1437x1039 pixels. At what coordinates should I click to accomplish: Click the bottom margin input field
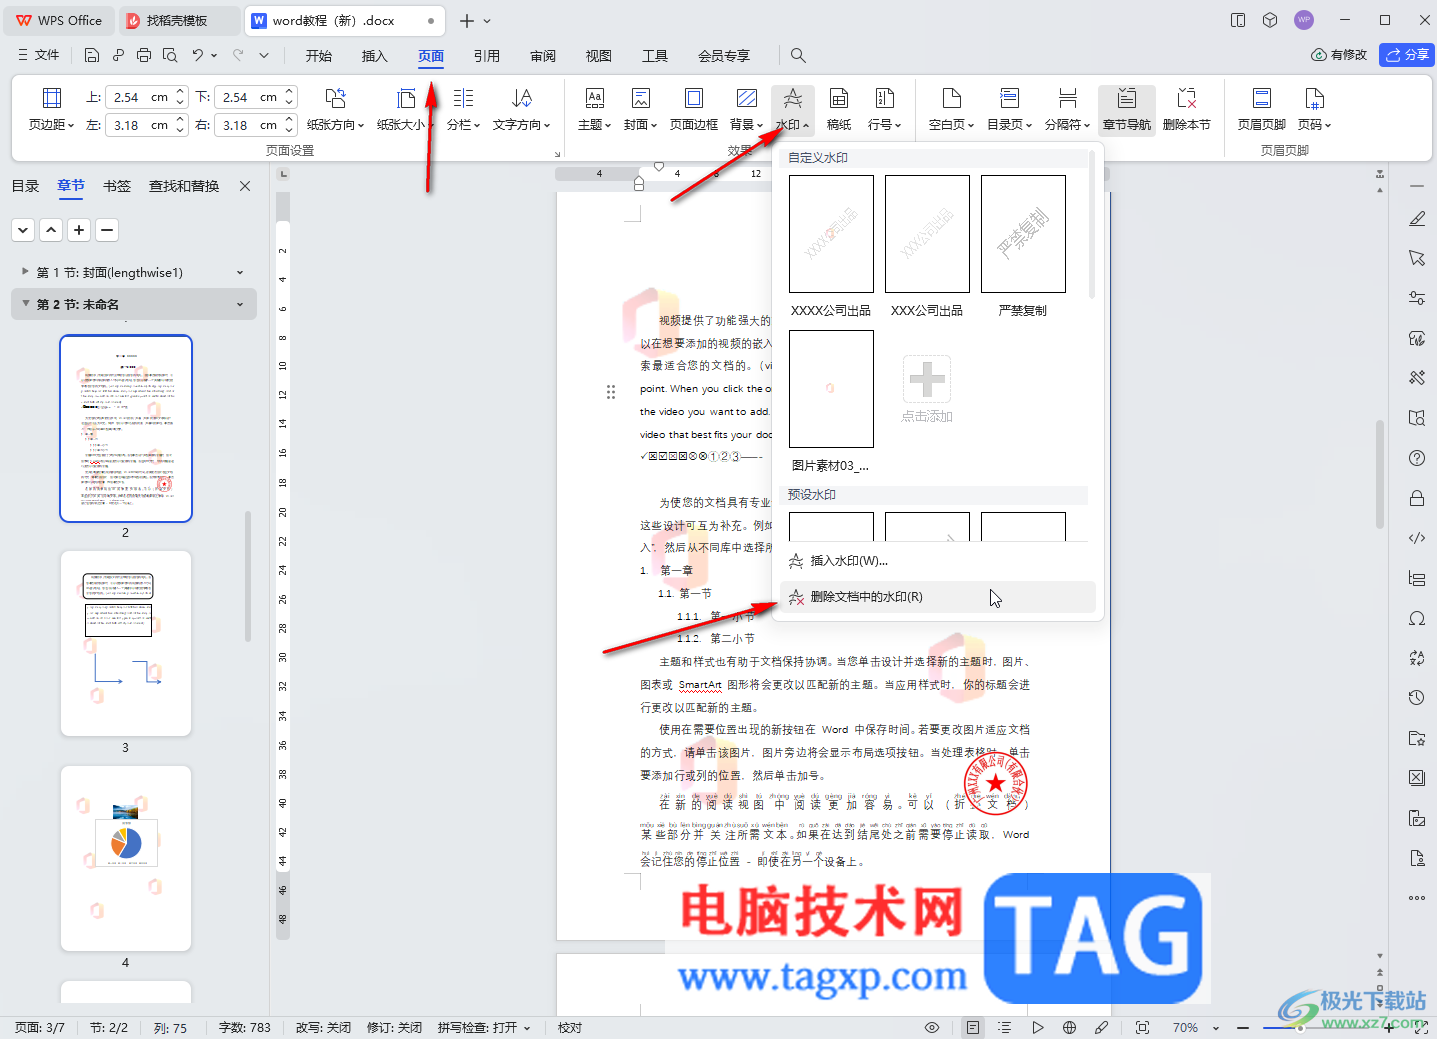248,97
